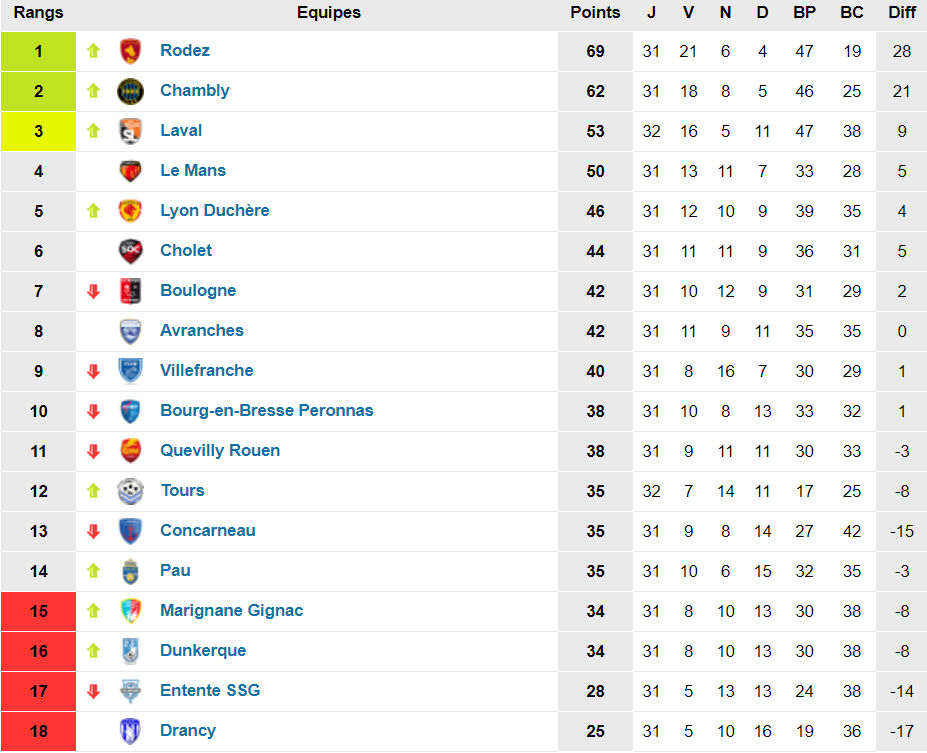
Task: Click the green rank 1 cell
Action: pyautogui.click(x=38, y=51)
